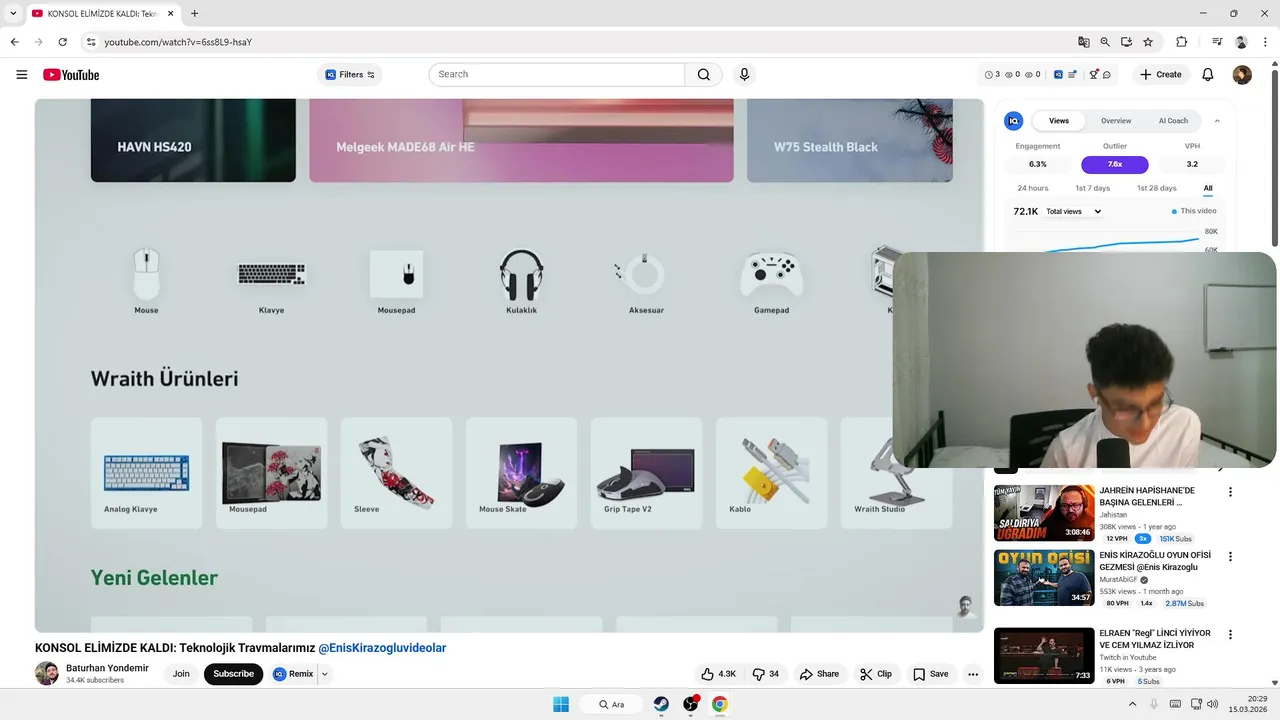Screen dimensions: 1280x720
Task: Dislike the video with thumbs down
Action: [x=766, y=674]
